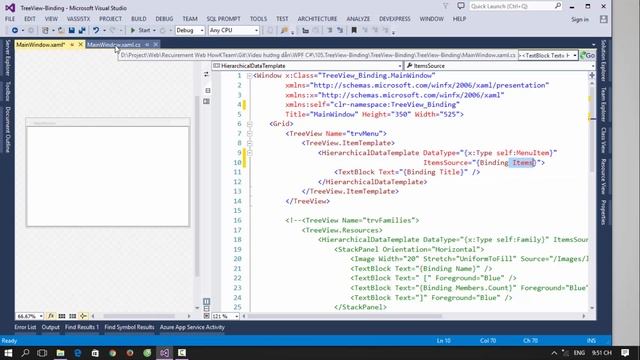
Task: Open Solution Explorer side tab
Action: click(x=604, y=60)
